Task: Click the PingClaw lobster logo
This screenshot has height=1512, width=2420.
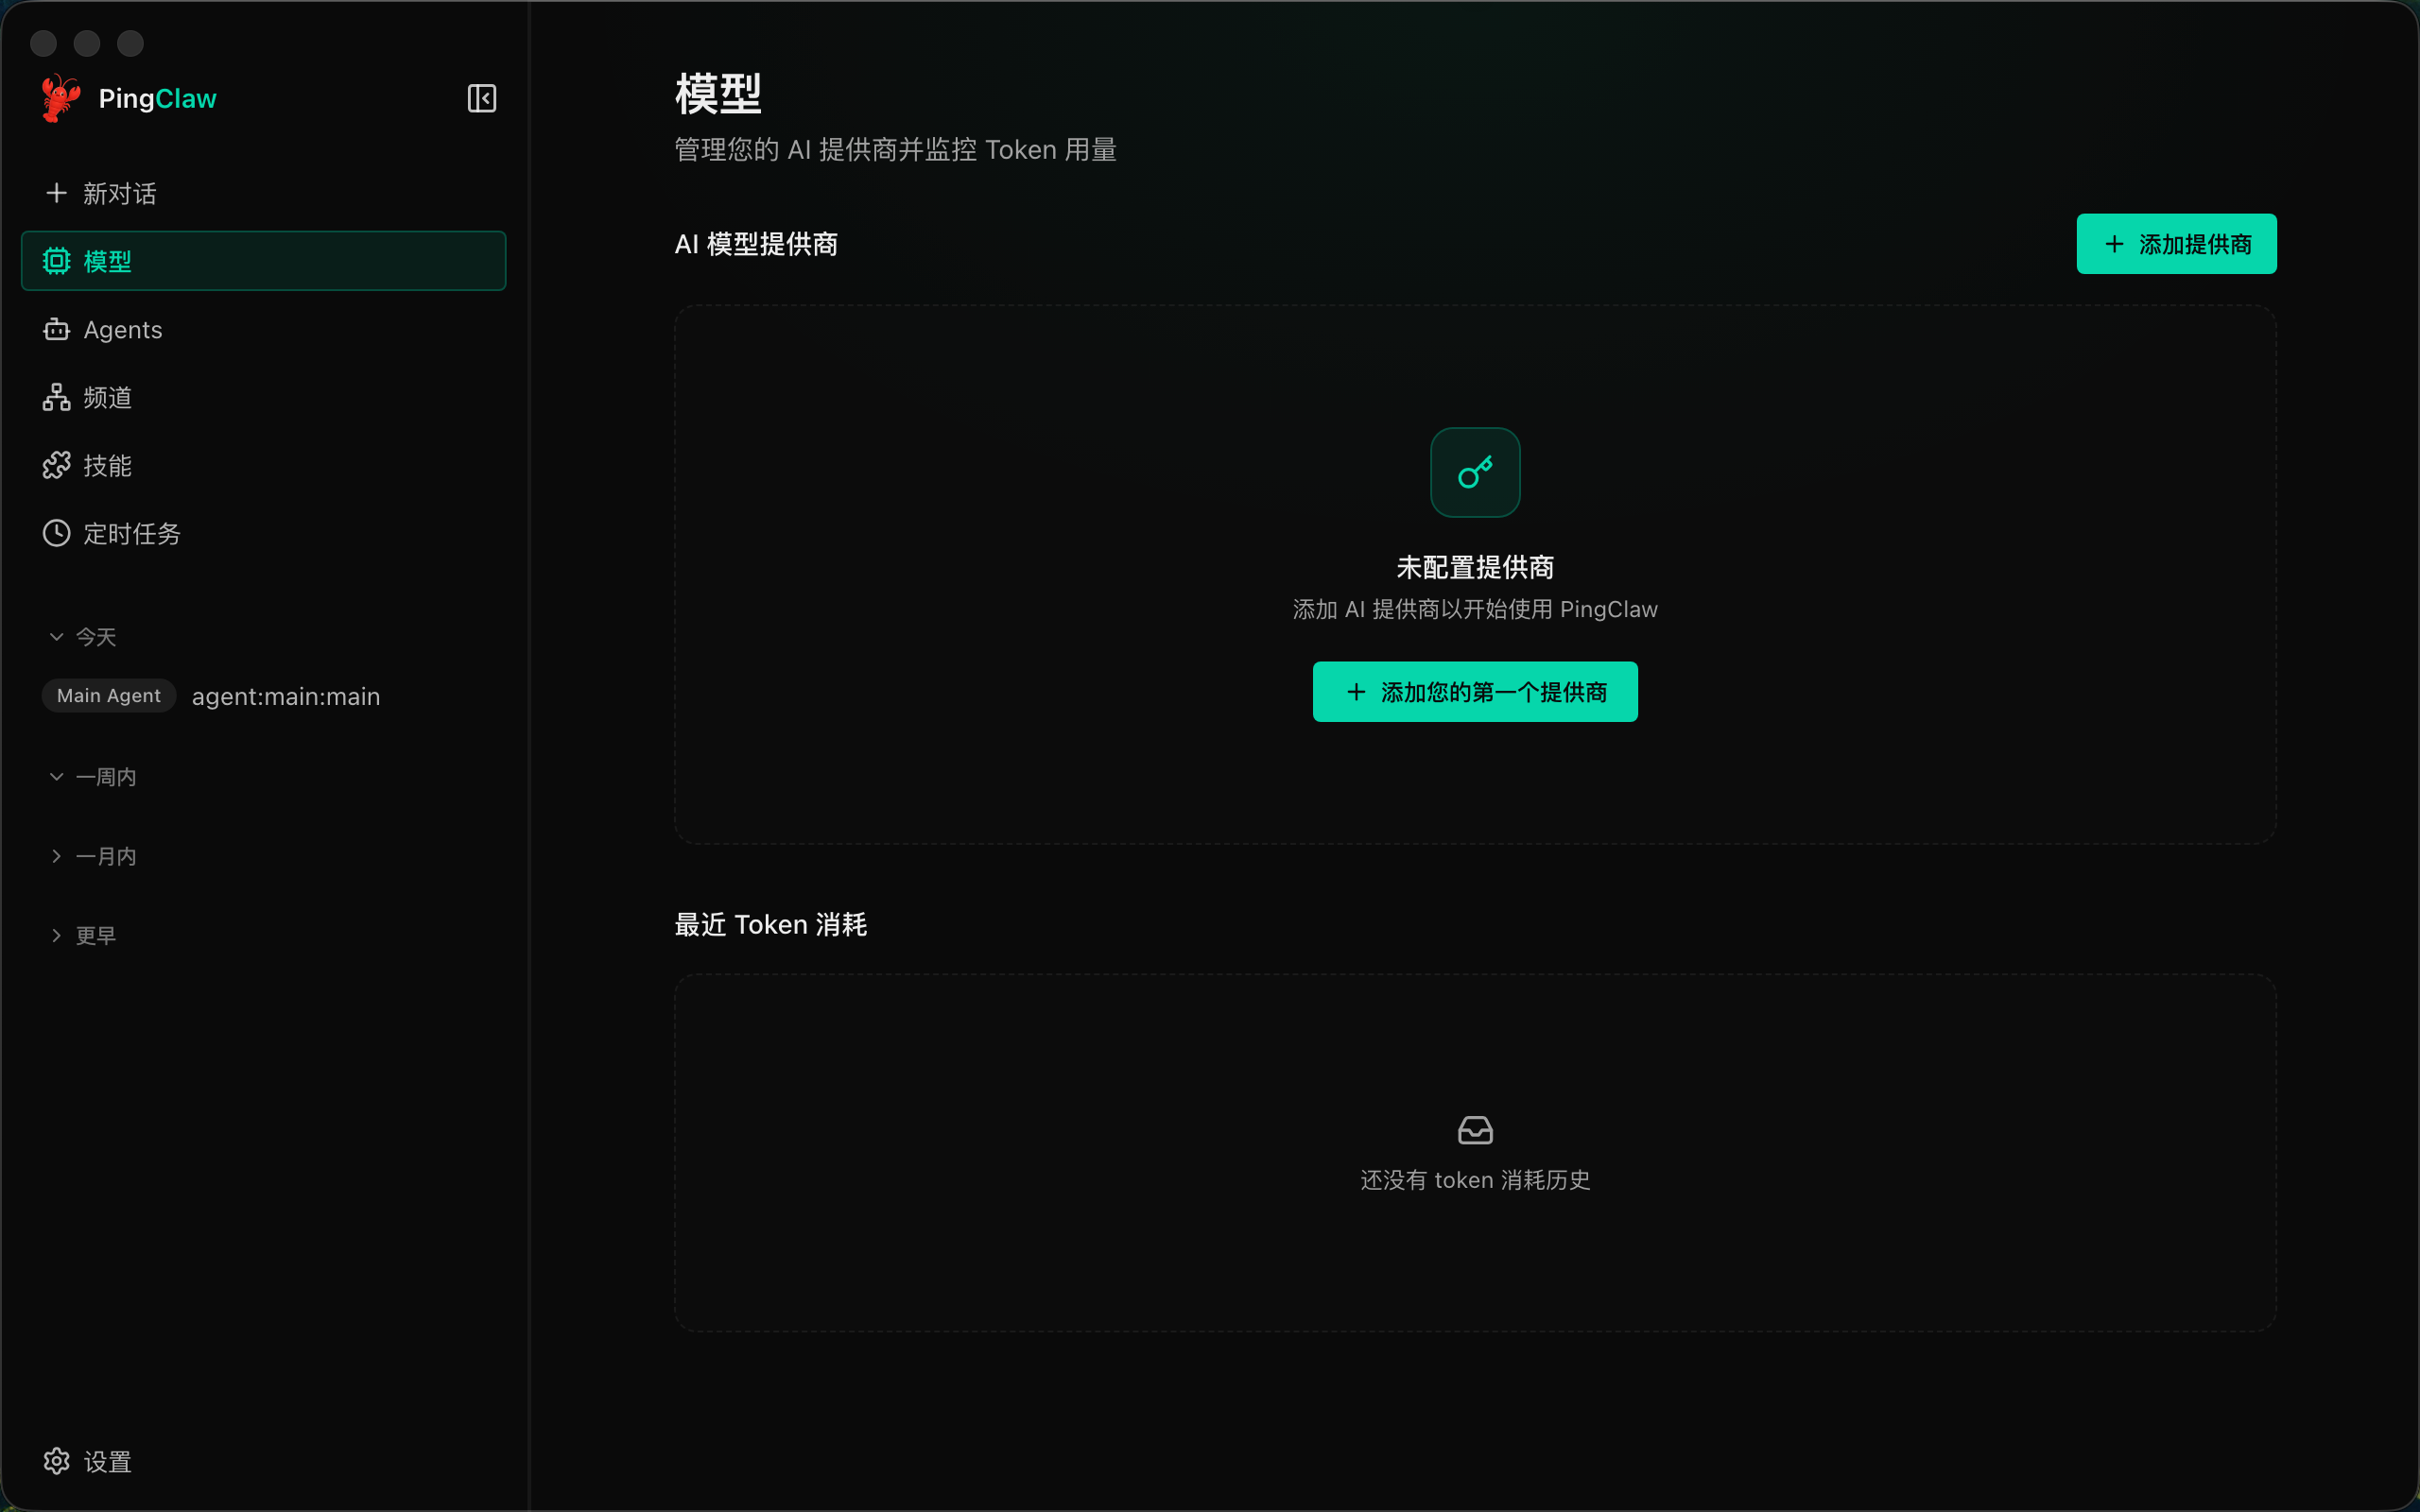Action: click(61, 98)
